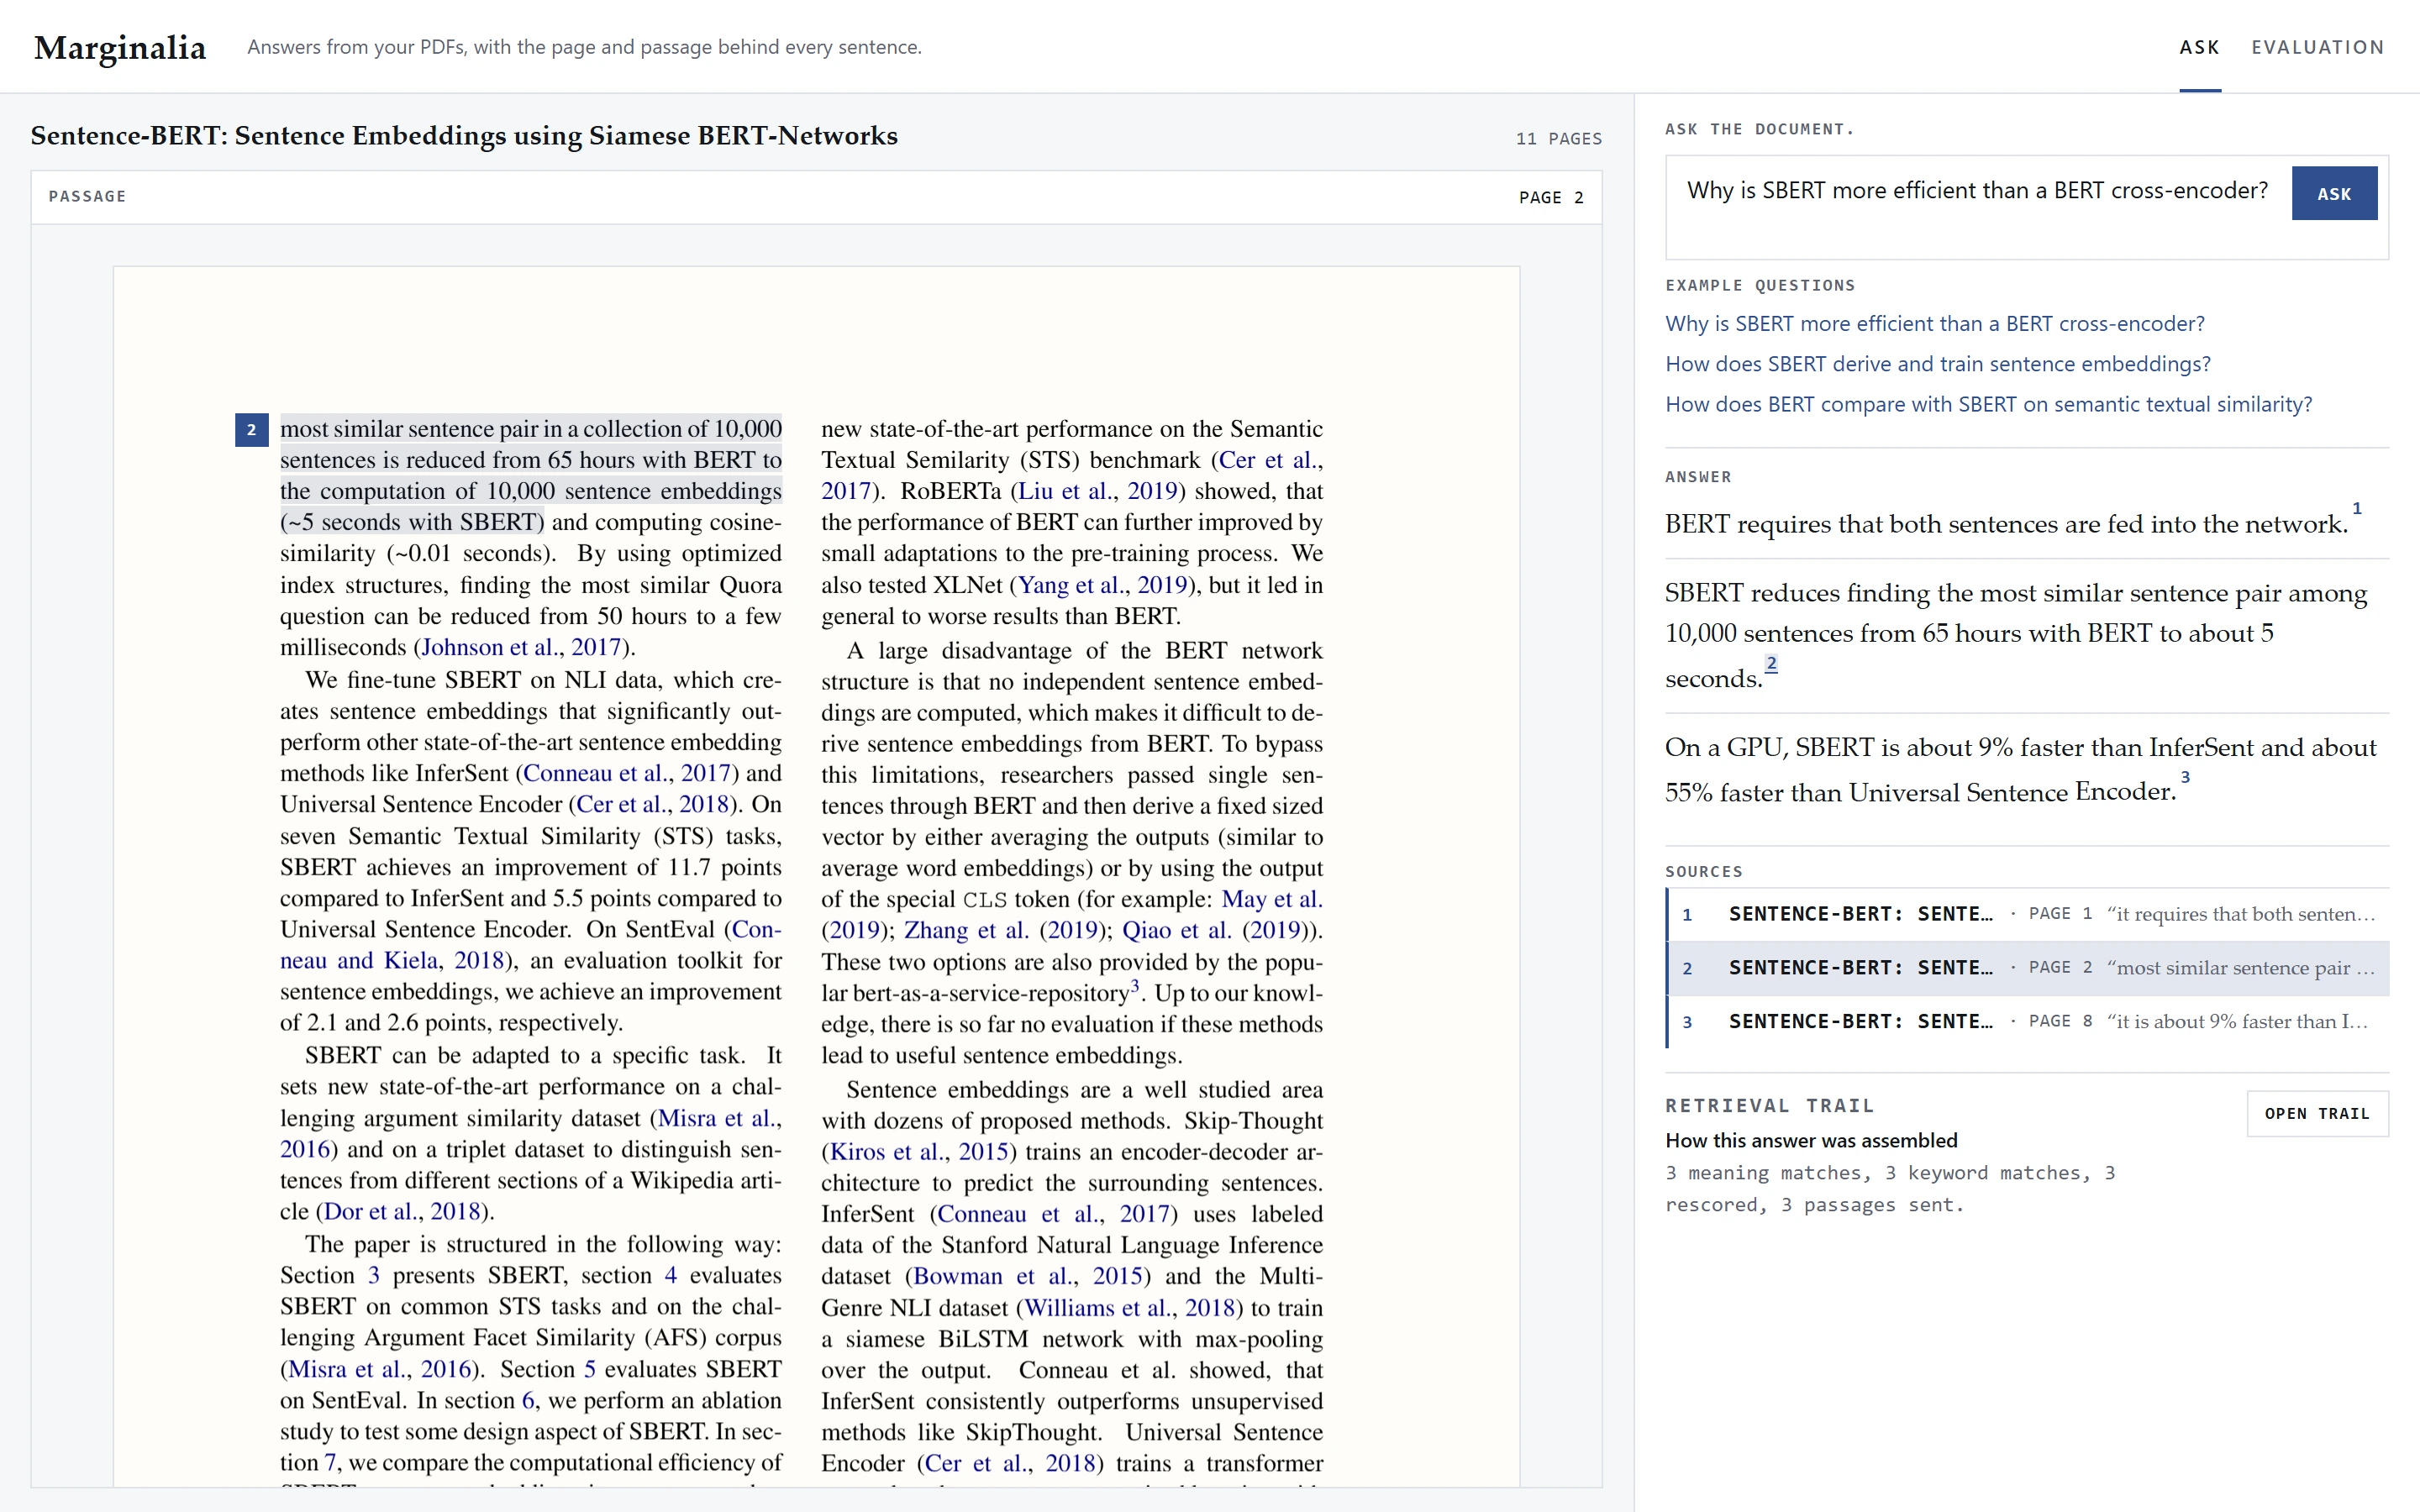This screenshot has width=2420, height=1512.
Task: Open the retrieval trail
Action: [2317, 1113]
